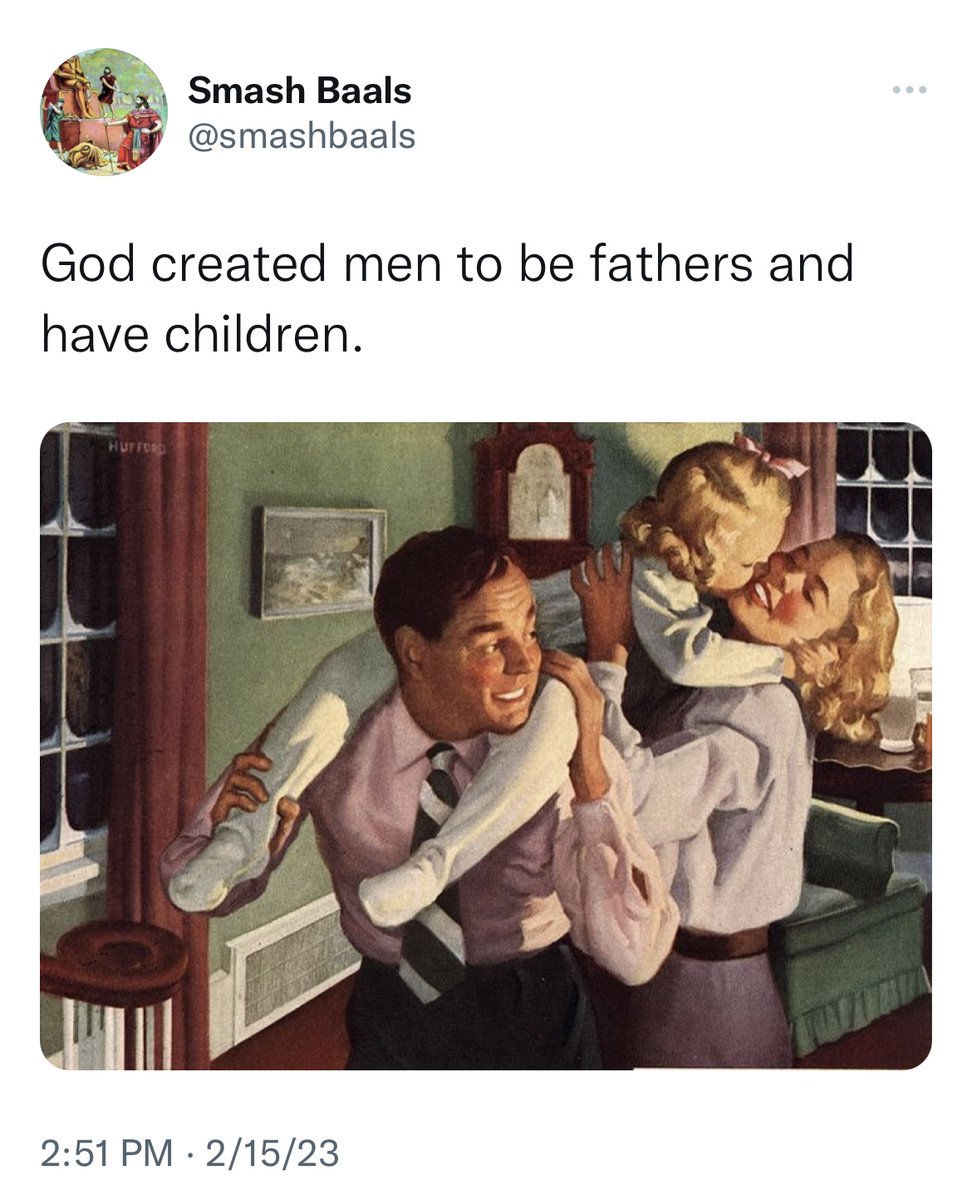Click the Smash Baals display name

pos(299,91)
